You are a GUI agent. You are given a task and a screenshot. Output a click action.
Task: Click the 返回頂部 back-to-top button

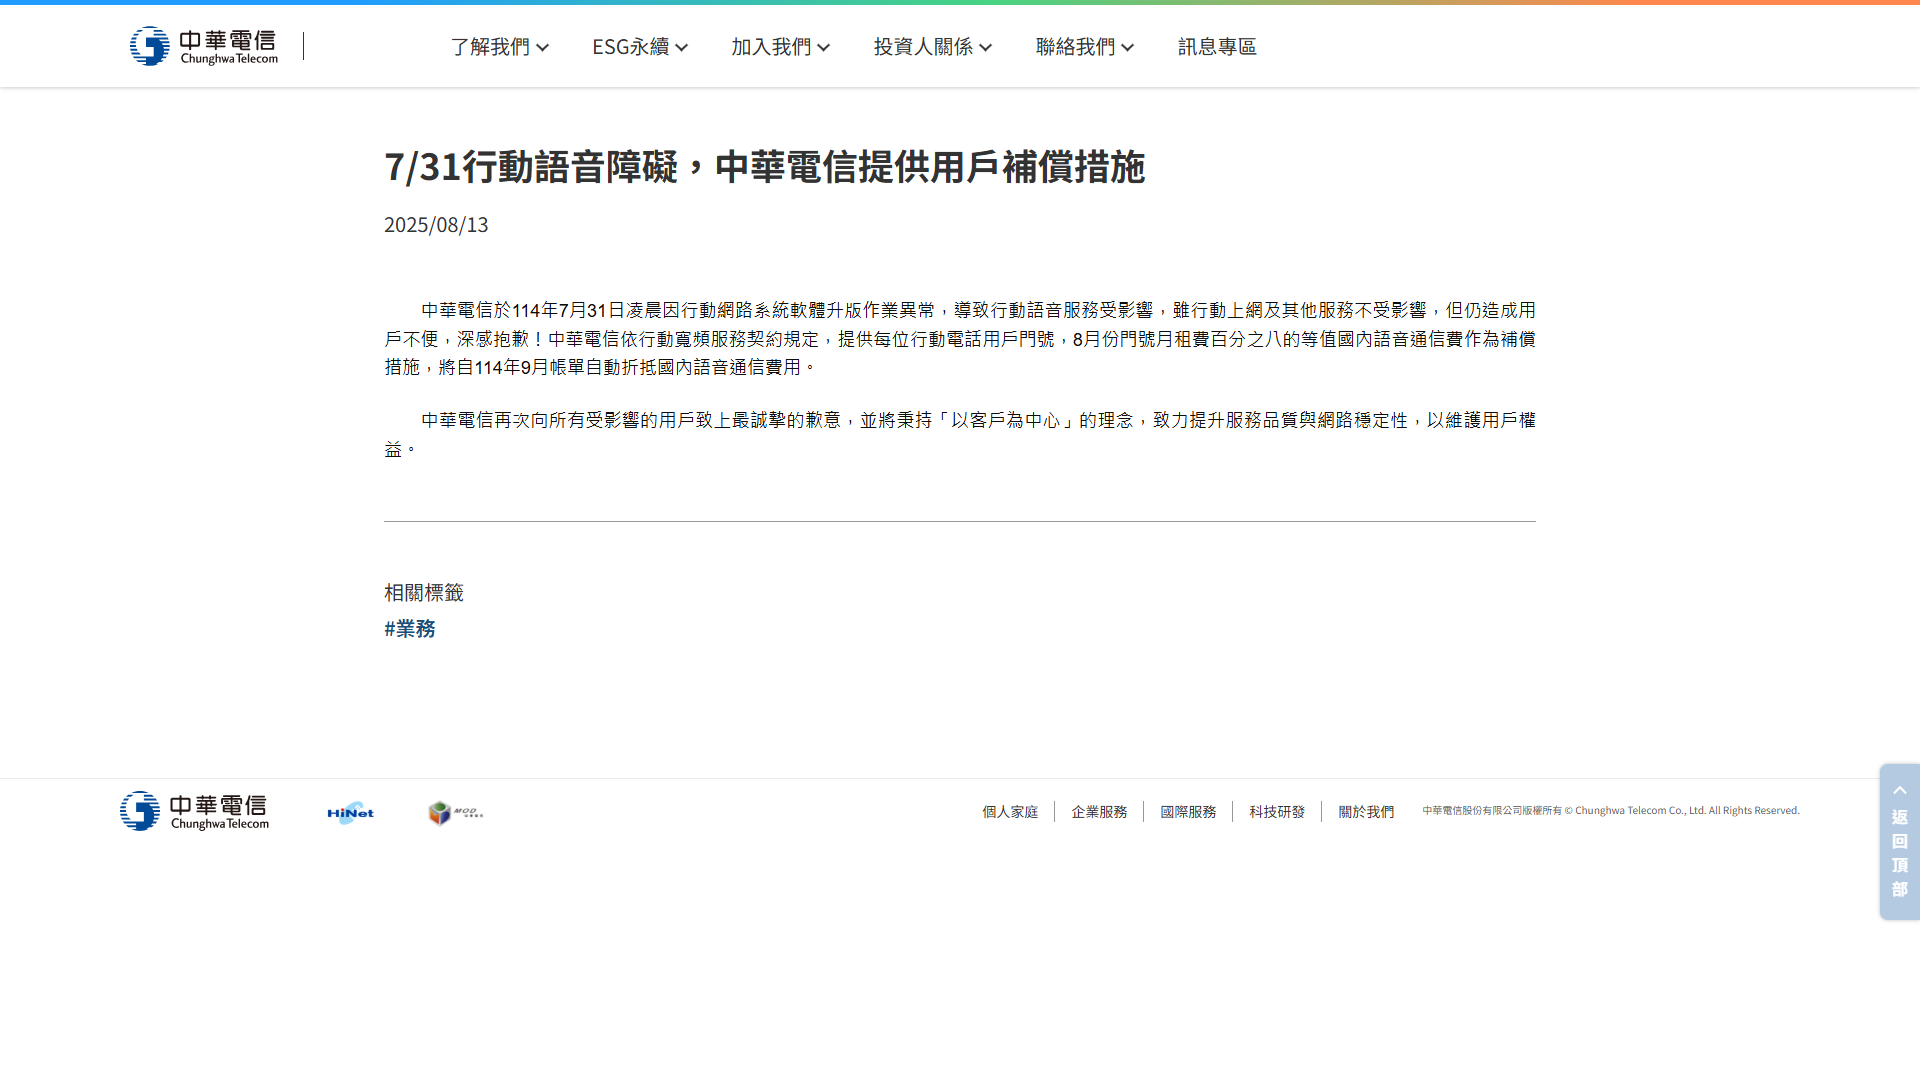coord(1900,842)
